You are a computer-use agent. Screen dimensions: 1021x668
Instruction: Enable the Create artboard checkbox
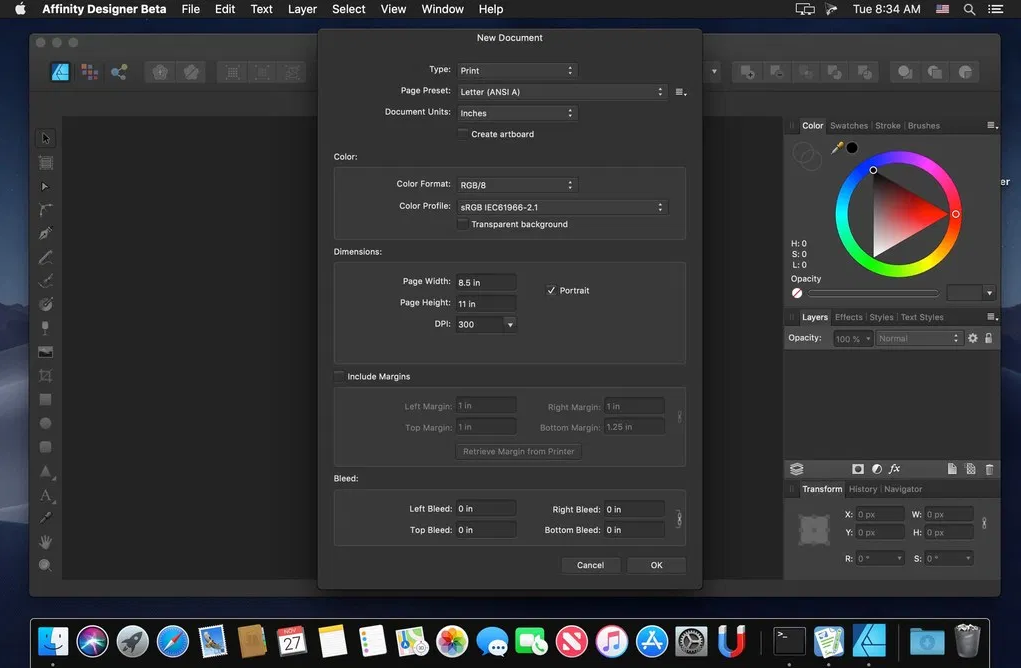pyautogui.click(x=463, y=133)
